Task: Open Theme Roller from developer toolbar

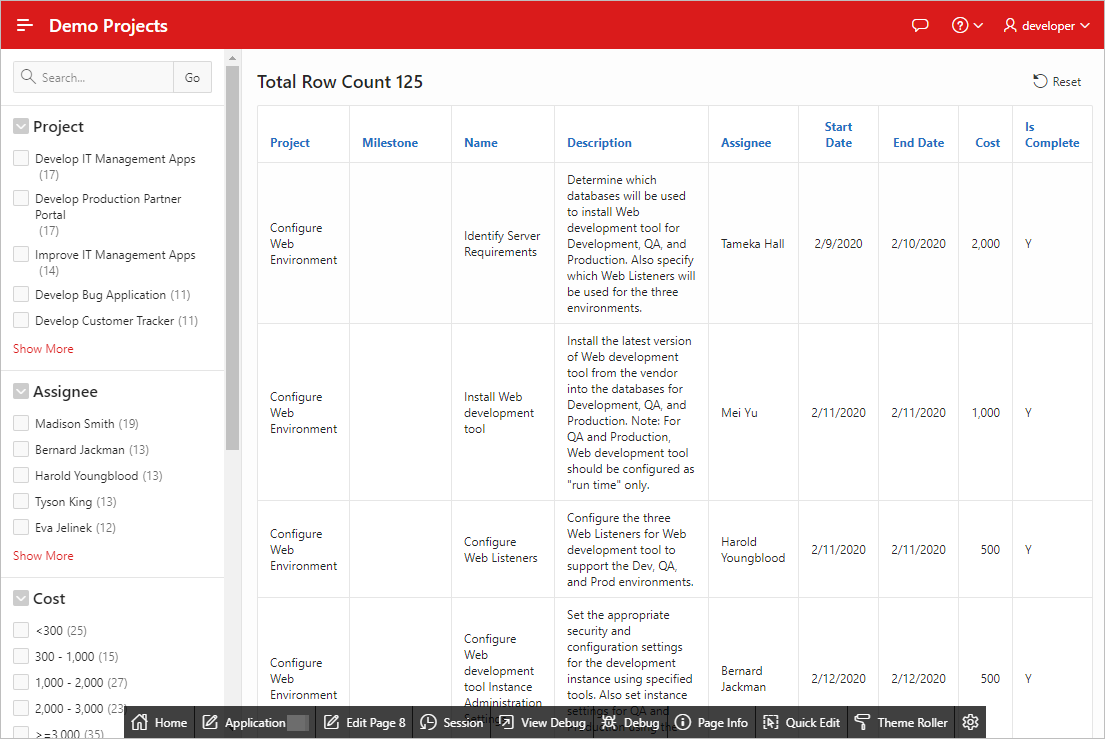Action: (901, 722)
